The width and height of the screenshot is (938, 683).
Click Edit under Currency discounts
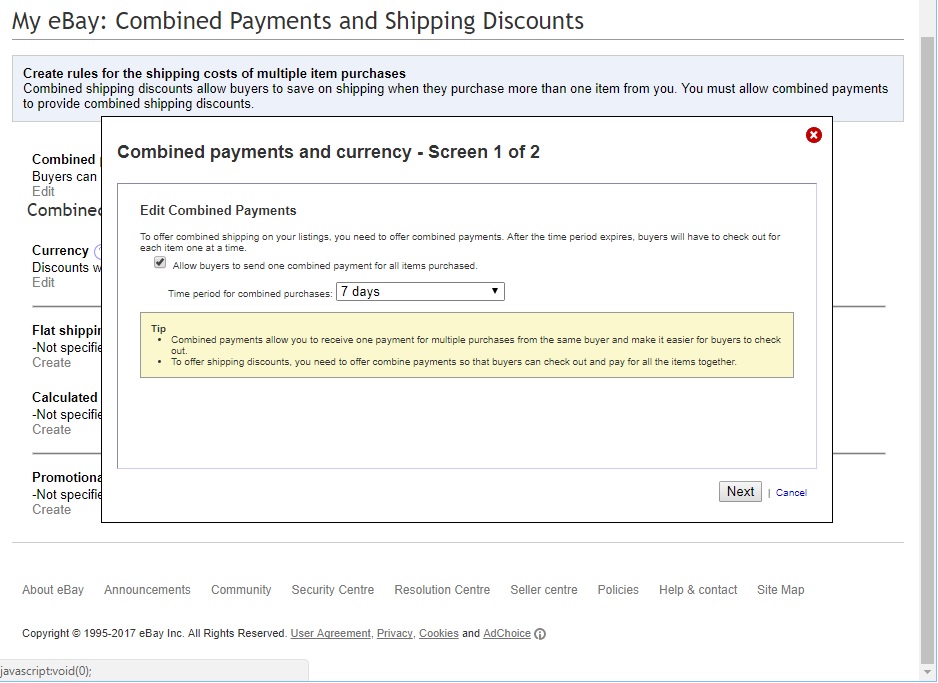[43, 282]
